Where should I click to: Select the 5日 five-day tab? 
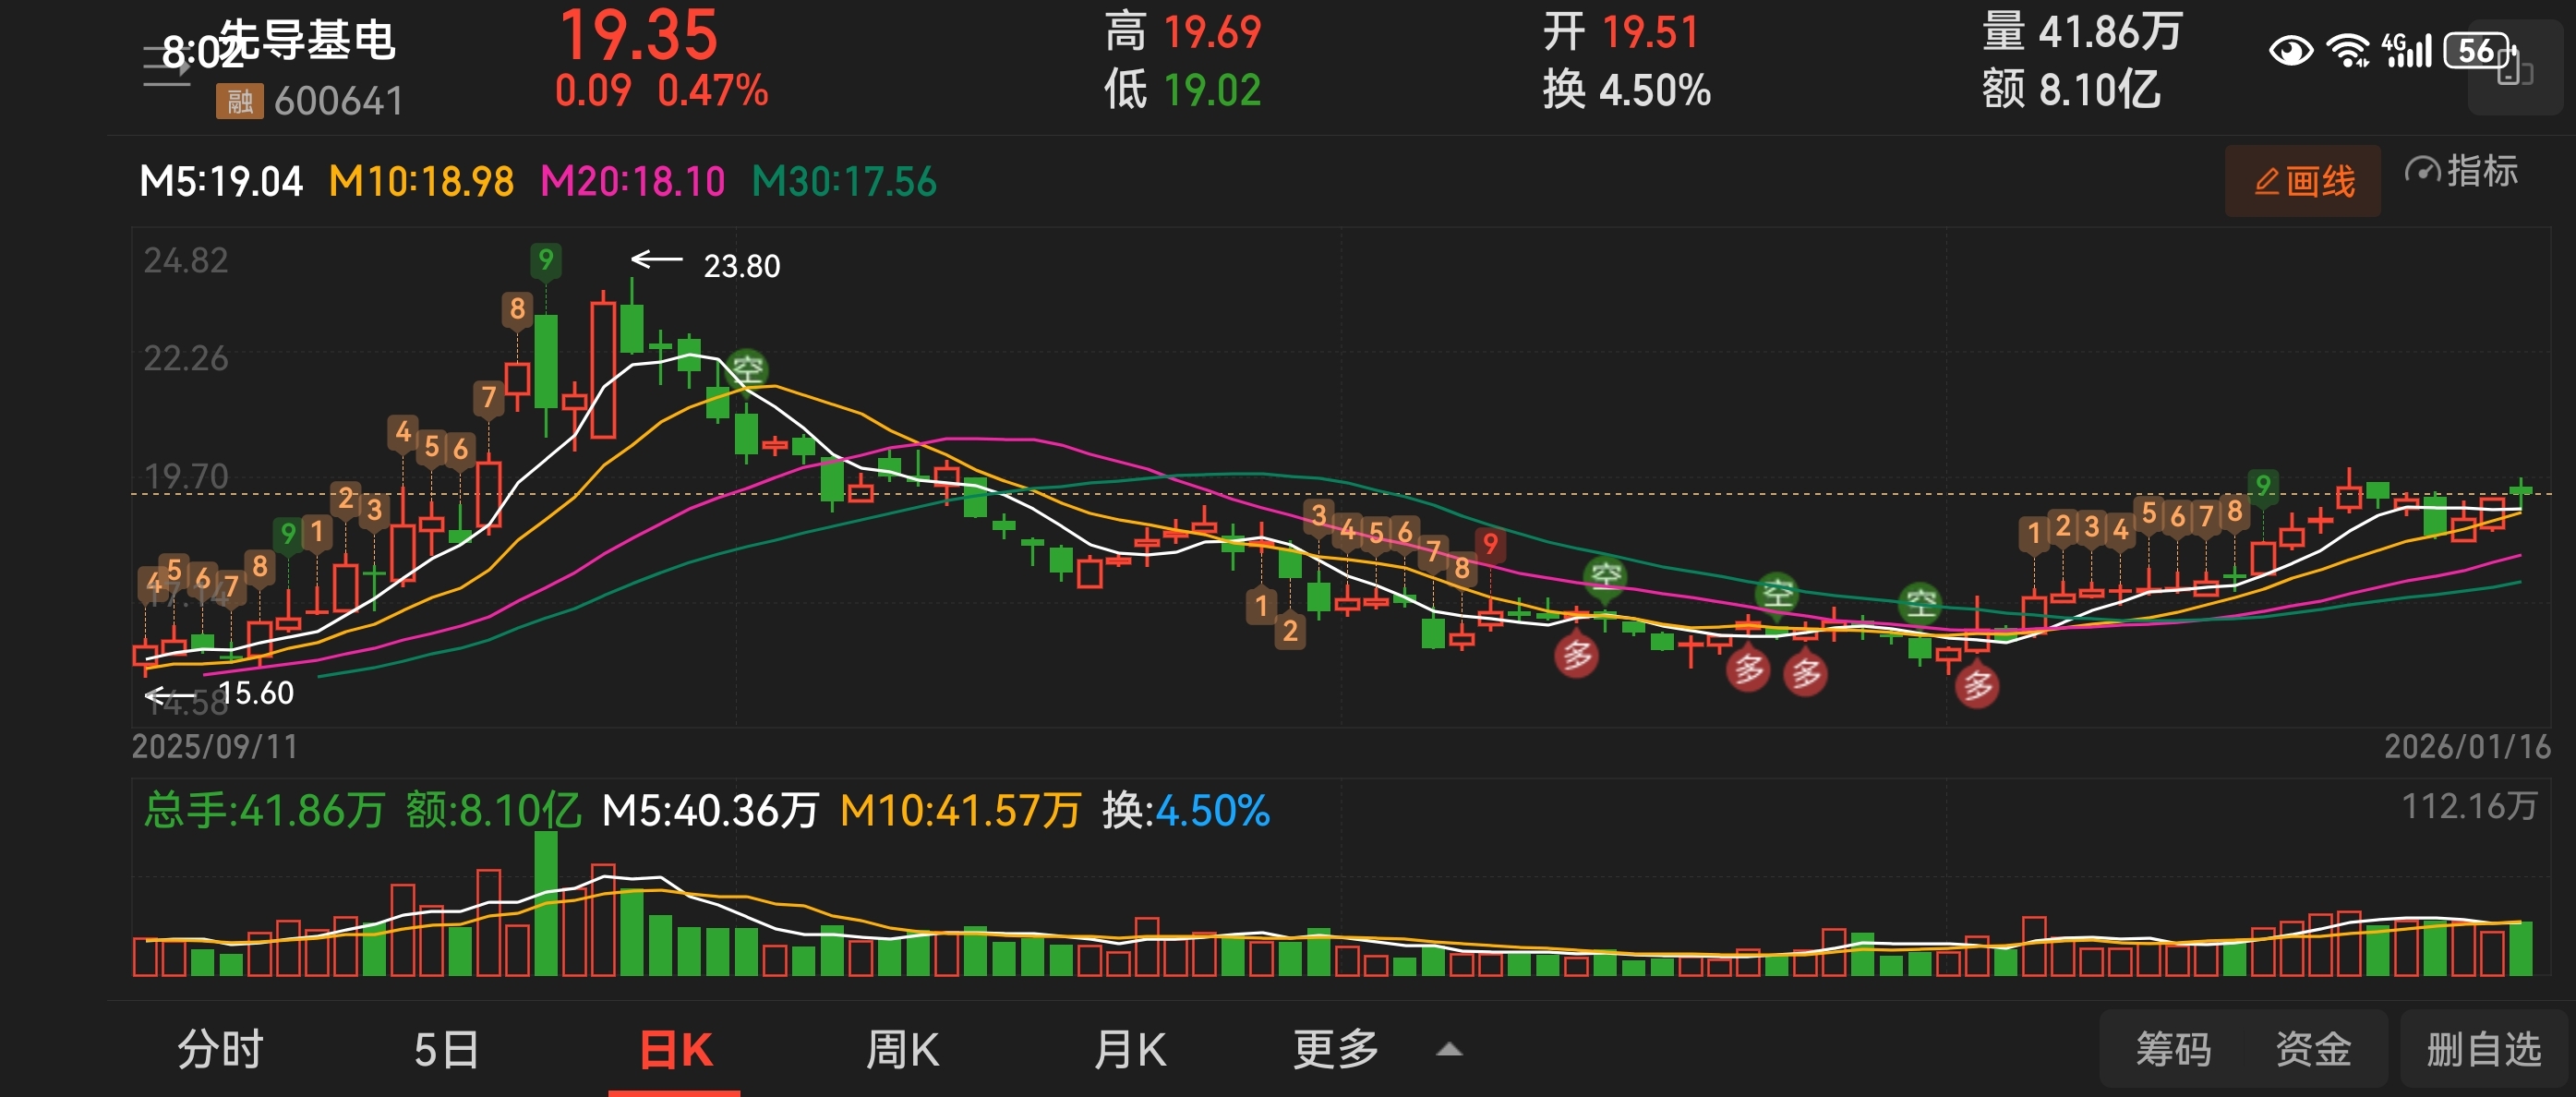446,1050
